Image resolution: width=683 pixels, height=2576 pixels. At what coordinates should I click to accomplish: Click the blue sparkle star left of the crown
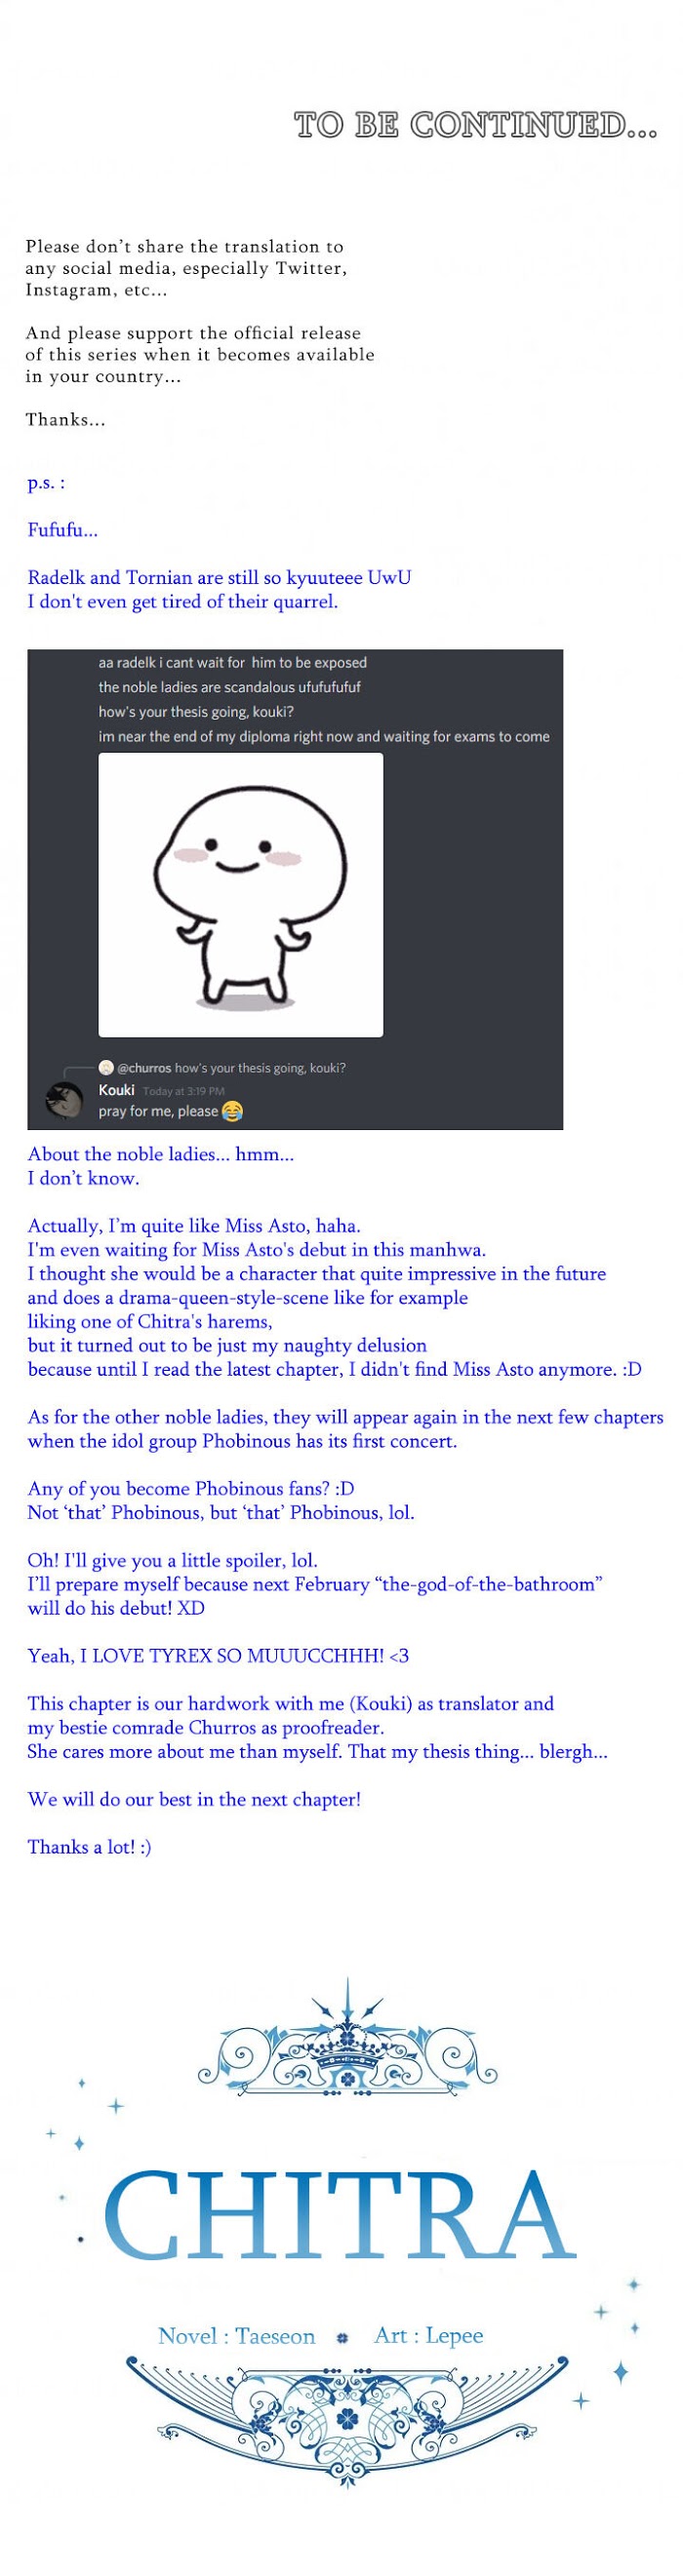116,2106
